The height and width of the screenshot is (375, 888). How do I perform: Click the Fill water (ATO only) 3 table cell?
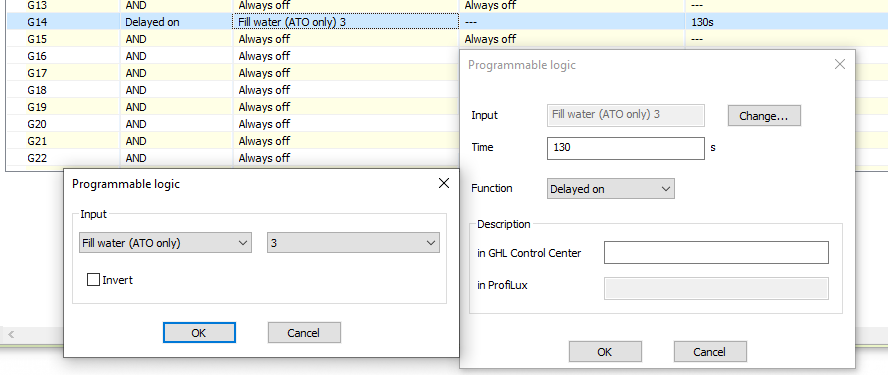(x=345, y=22)
